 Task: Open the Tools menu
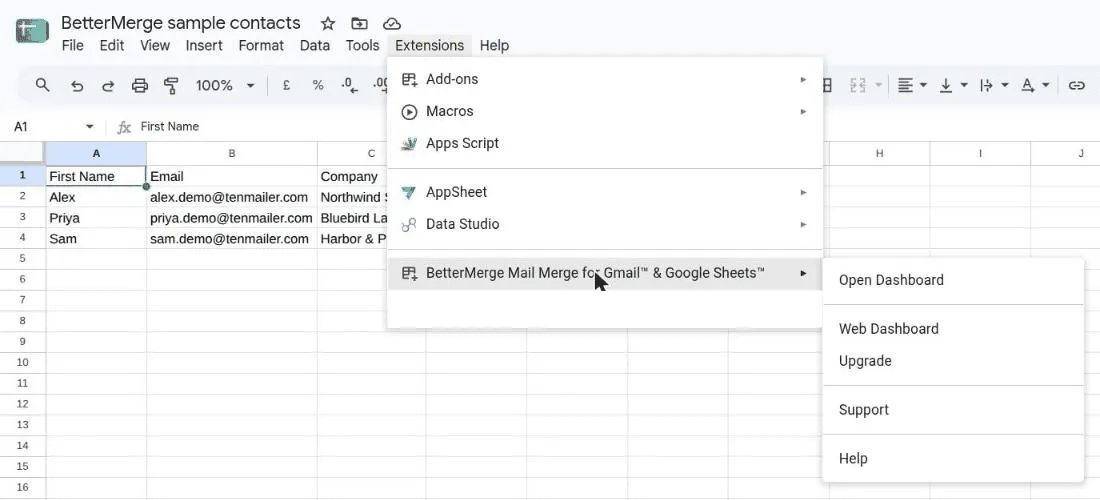[x=362, y=46]
